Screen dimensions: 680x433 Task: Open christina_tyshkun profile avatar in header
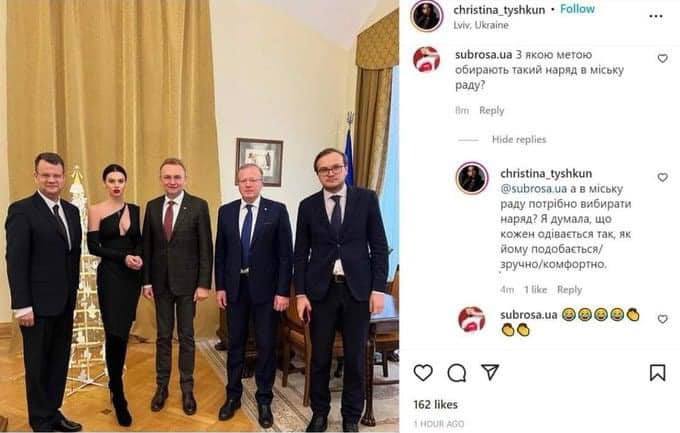(x=427, y=16)
